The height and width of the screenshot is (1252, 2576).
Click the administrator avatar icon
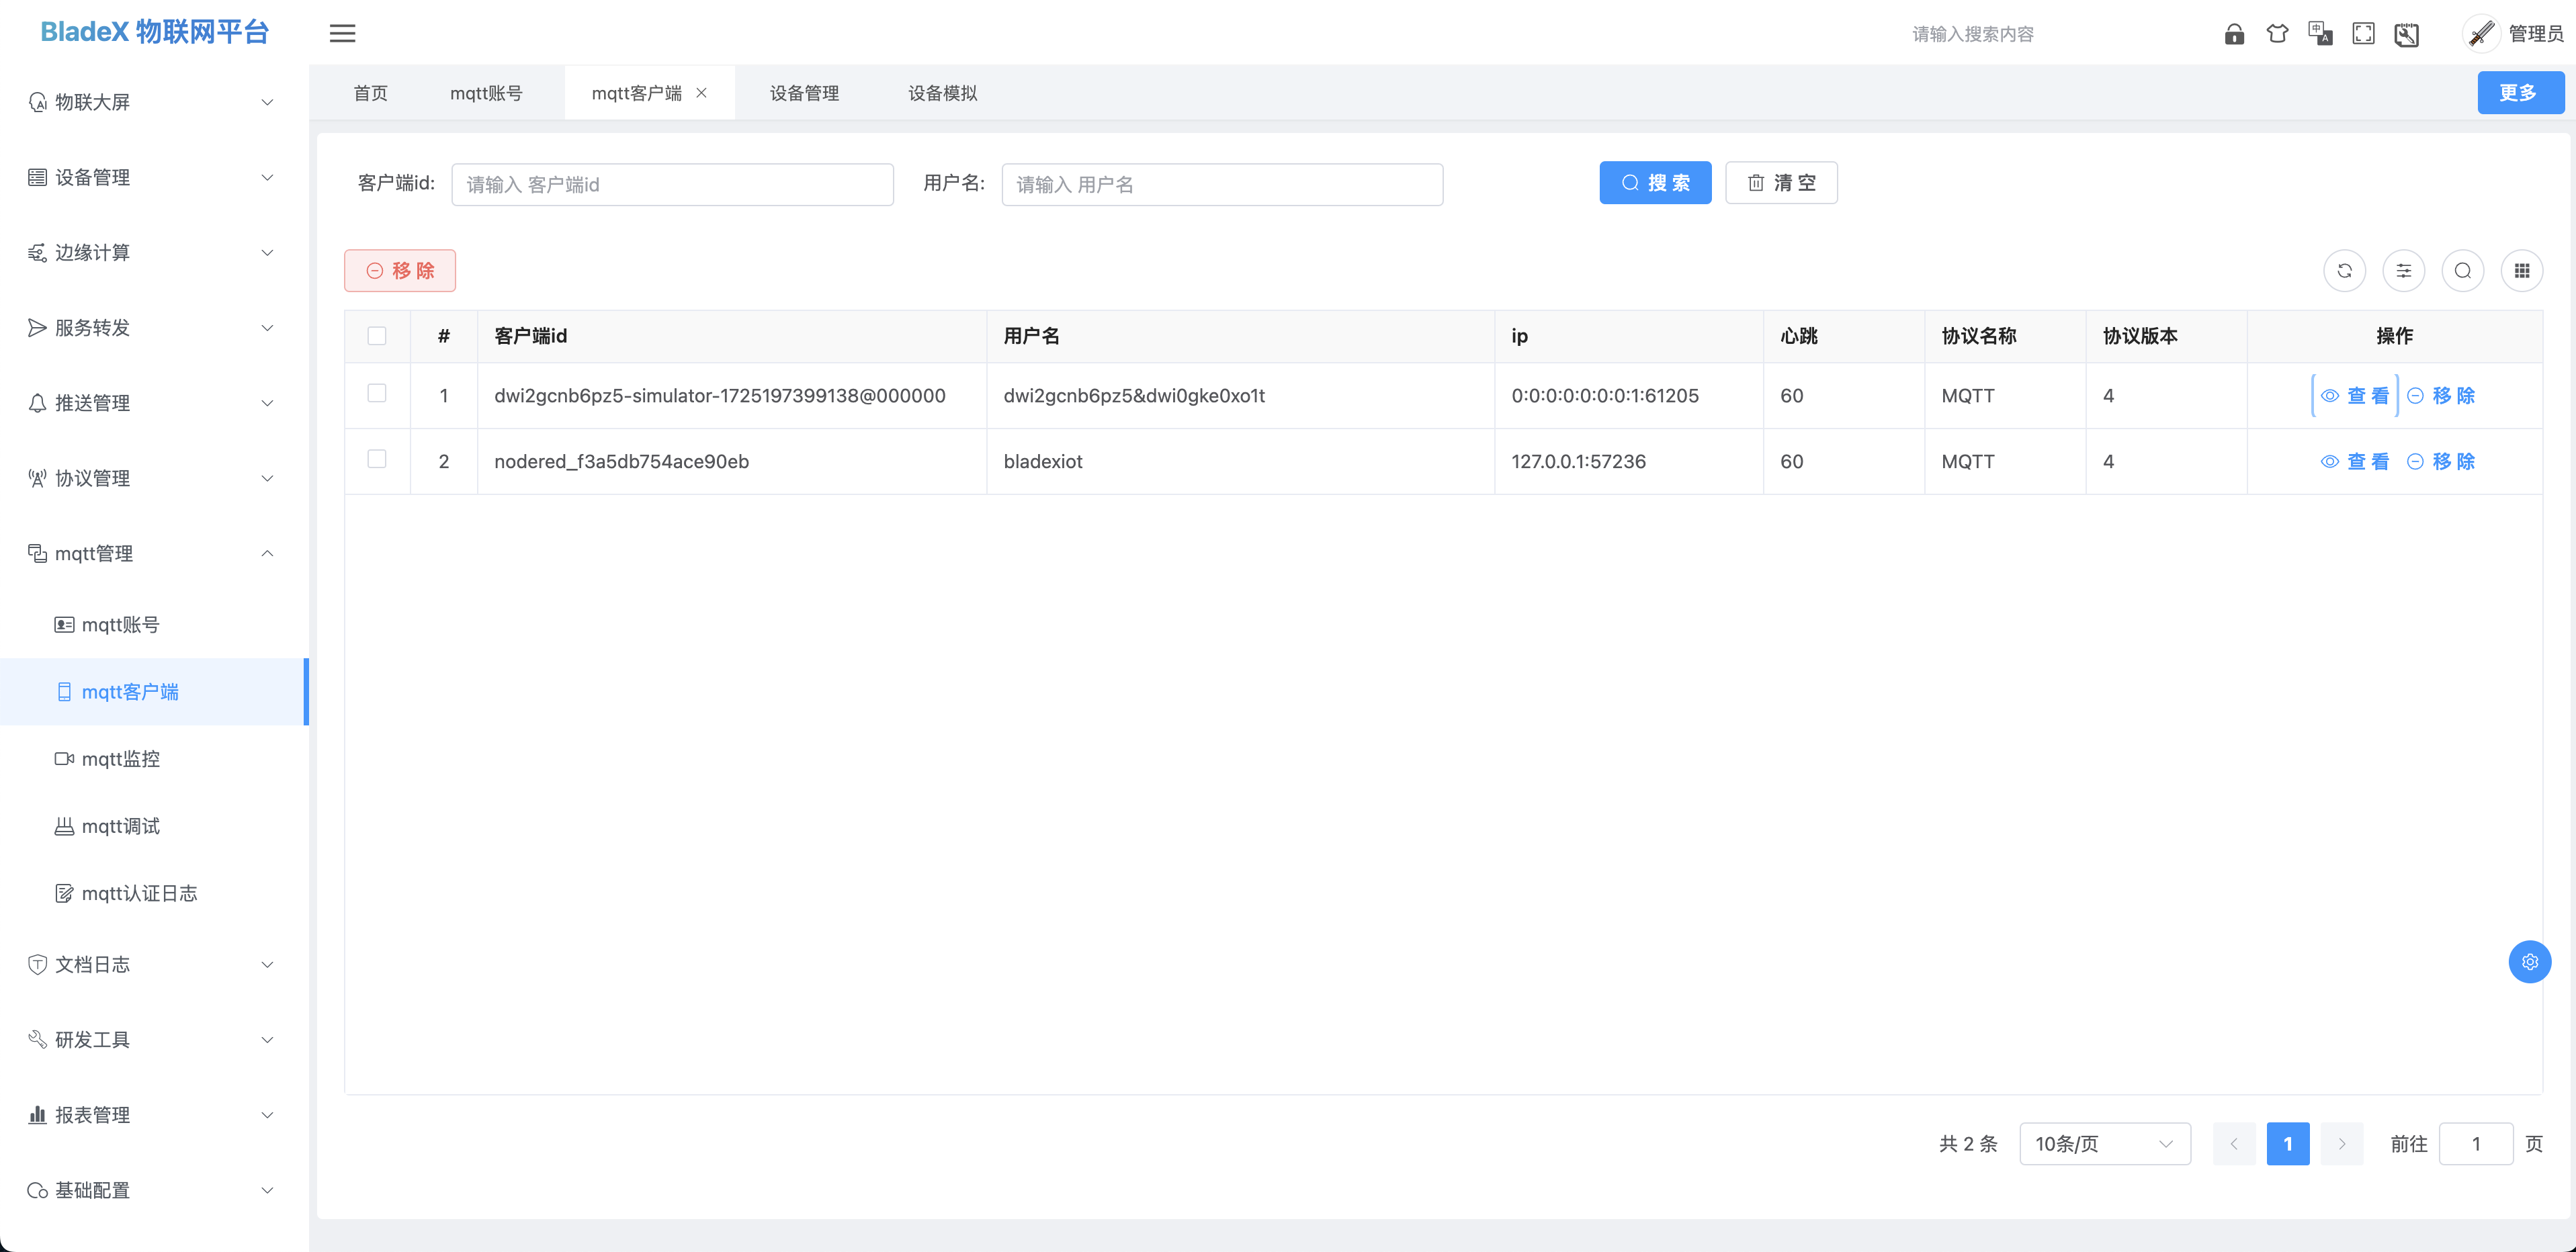pyautogui.click(x=2481, y=34)
